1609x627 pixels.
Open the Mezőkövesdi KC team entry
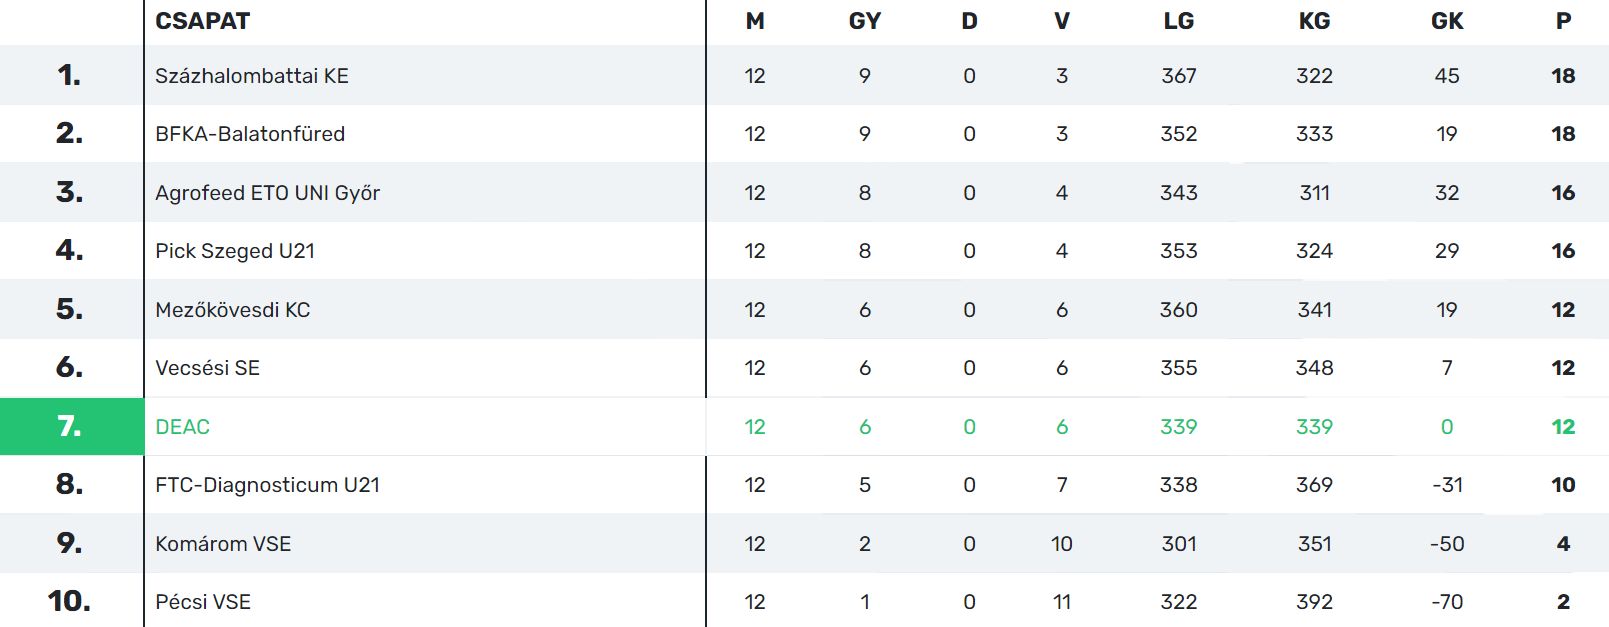[232, 310]
